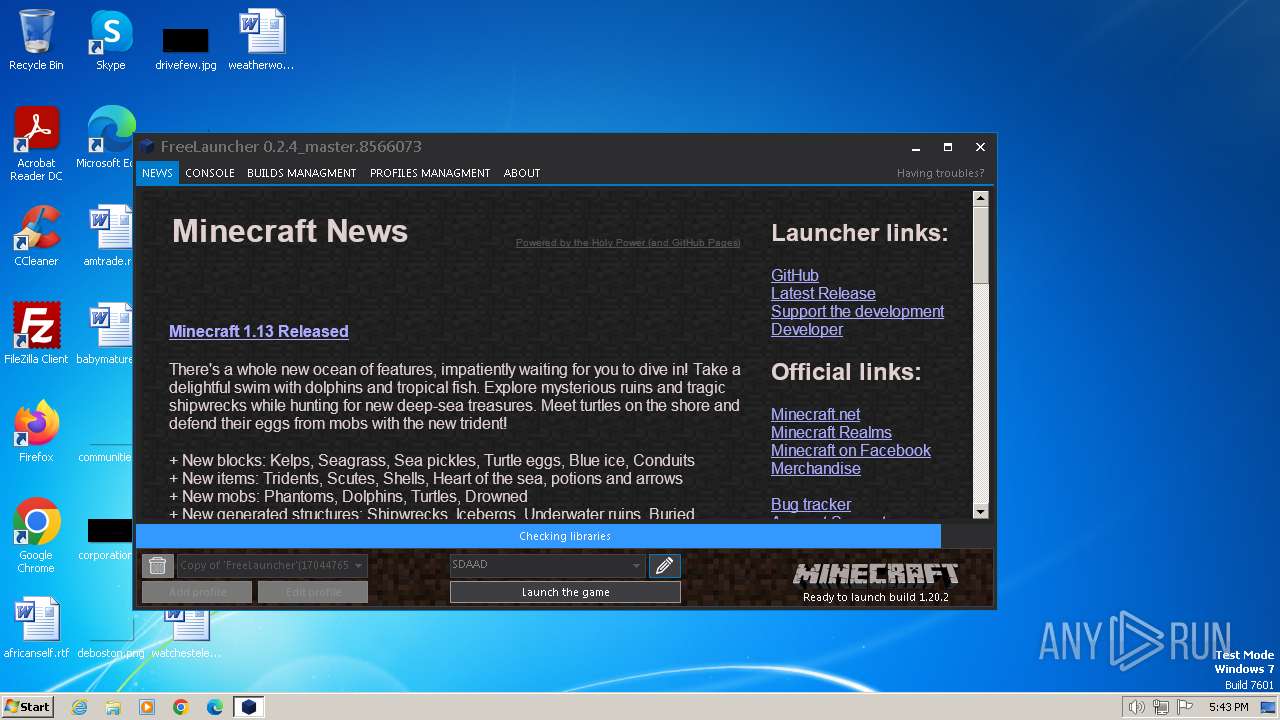Expand the profile selection dropdown
Viewport: 1280px width, 720px height.
(359, 565)
